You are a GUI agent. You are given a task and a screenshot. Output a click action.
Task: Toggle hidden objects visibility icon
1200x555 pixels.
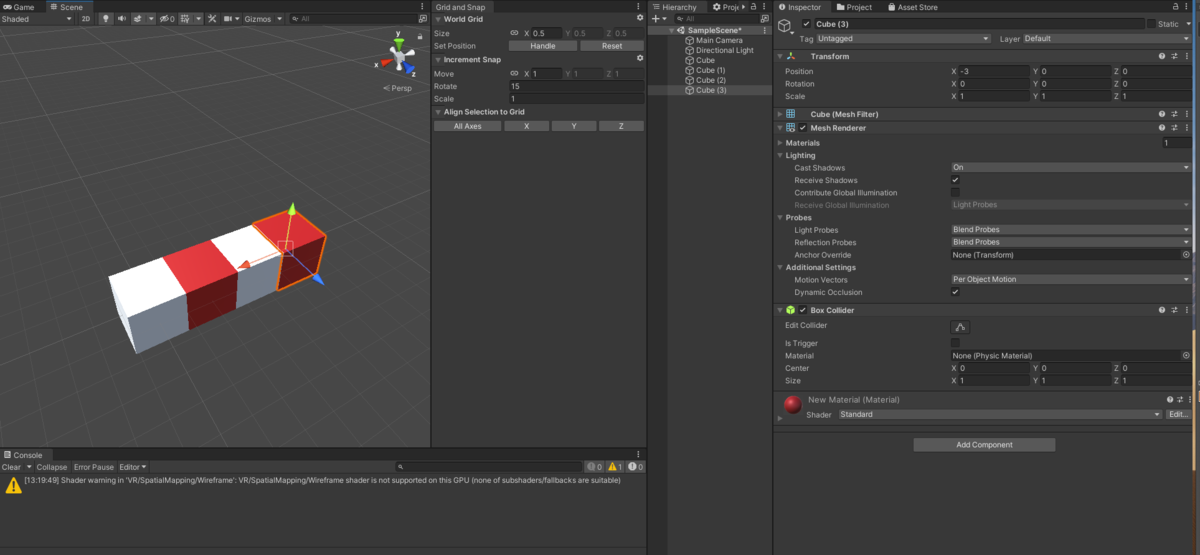pos(166,19)
